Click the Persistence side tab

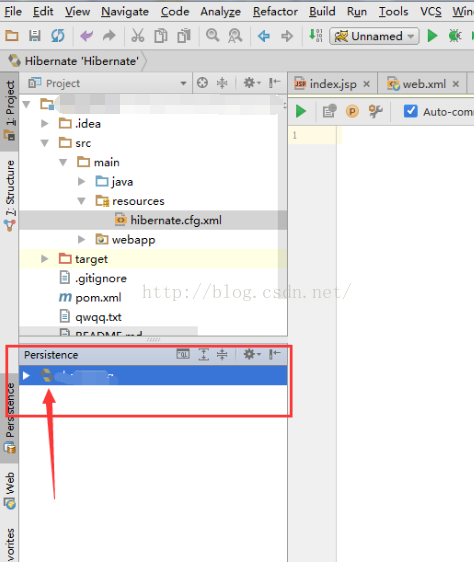[x=10, y=418]
